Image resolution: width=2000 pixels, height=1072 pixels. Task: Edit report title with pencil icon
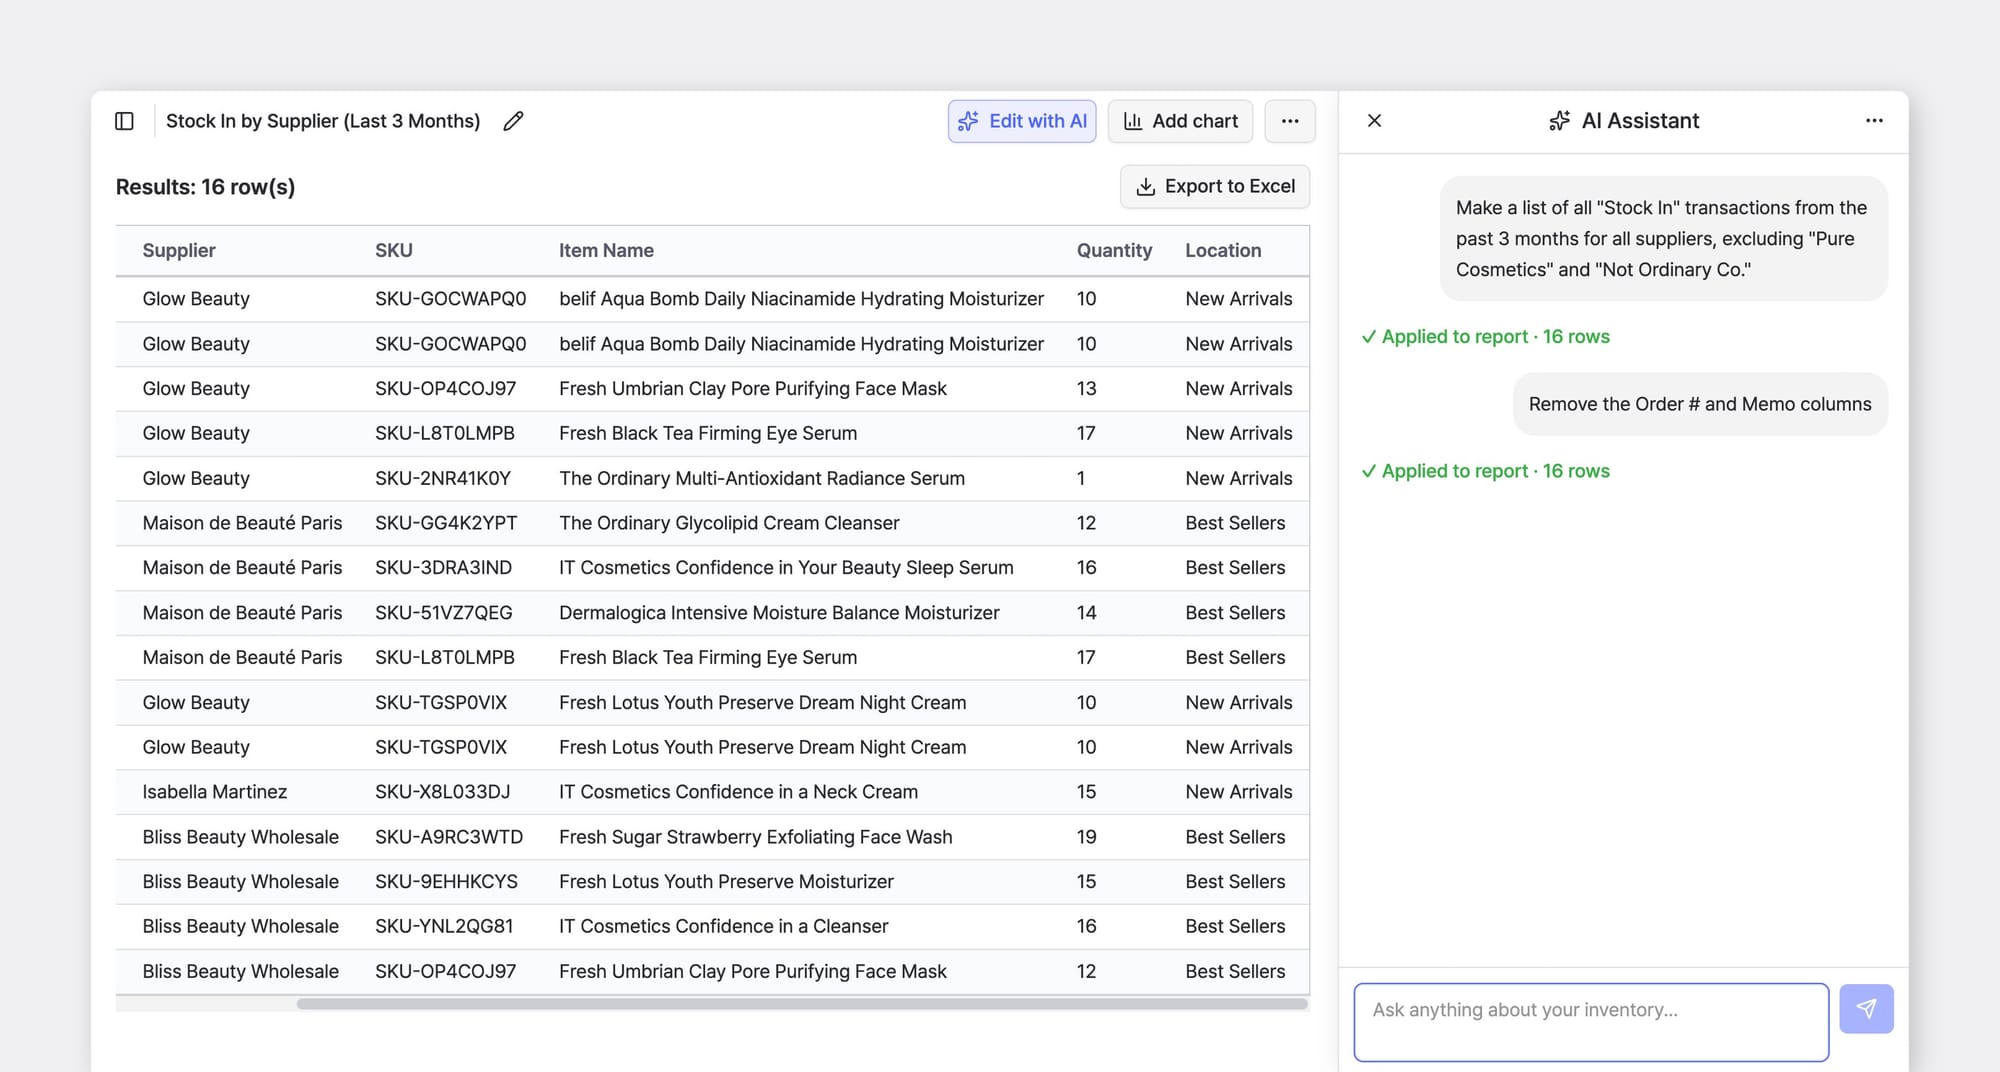point(513,121)
